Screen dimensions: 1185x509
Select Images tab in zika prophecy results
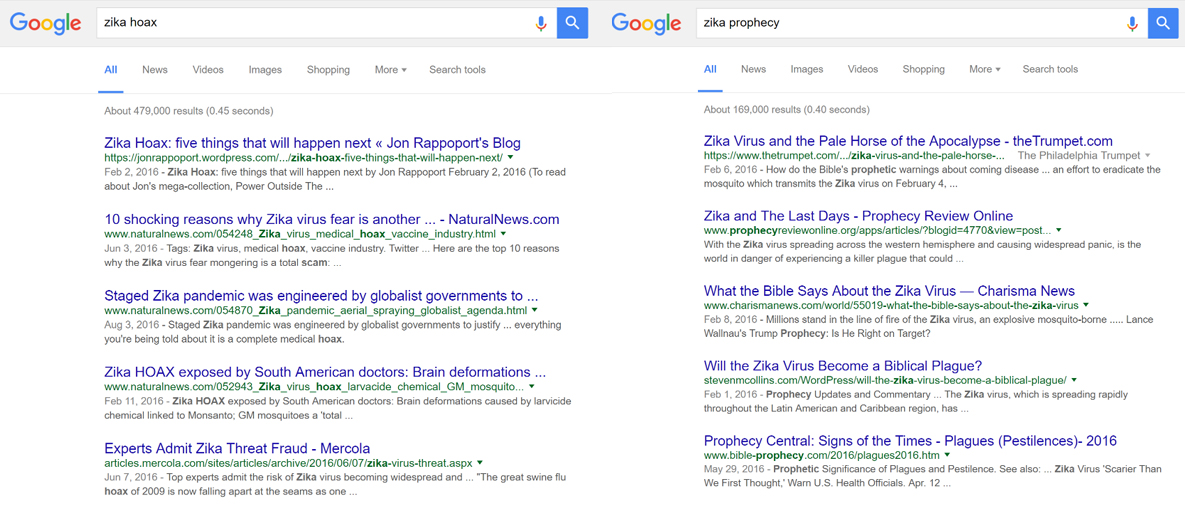pos(806,69)
